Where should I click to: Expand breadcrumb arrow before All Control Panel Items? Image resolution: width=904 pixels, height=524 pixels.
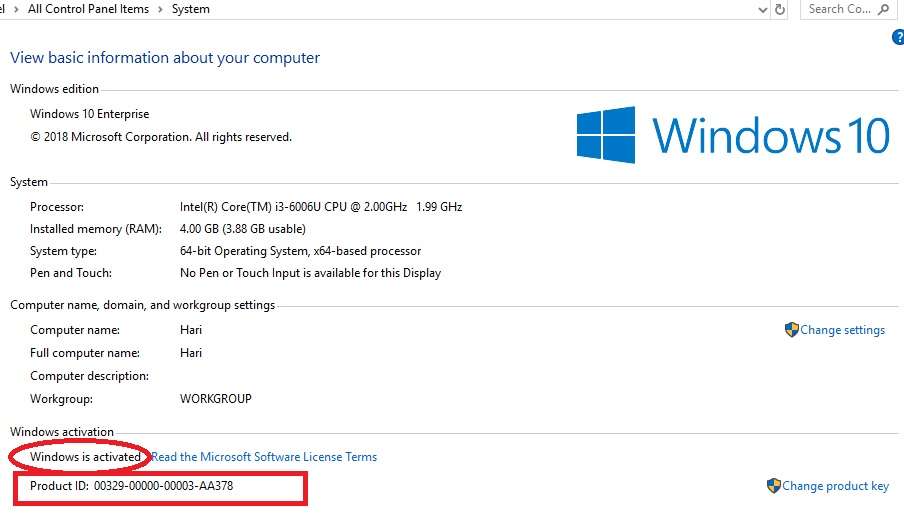(16, 9)
